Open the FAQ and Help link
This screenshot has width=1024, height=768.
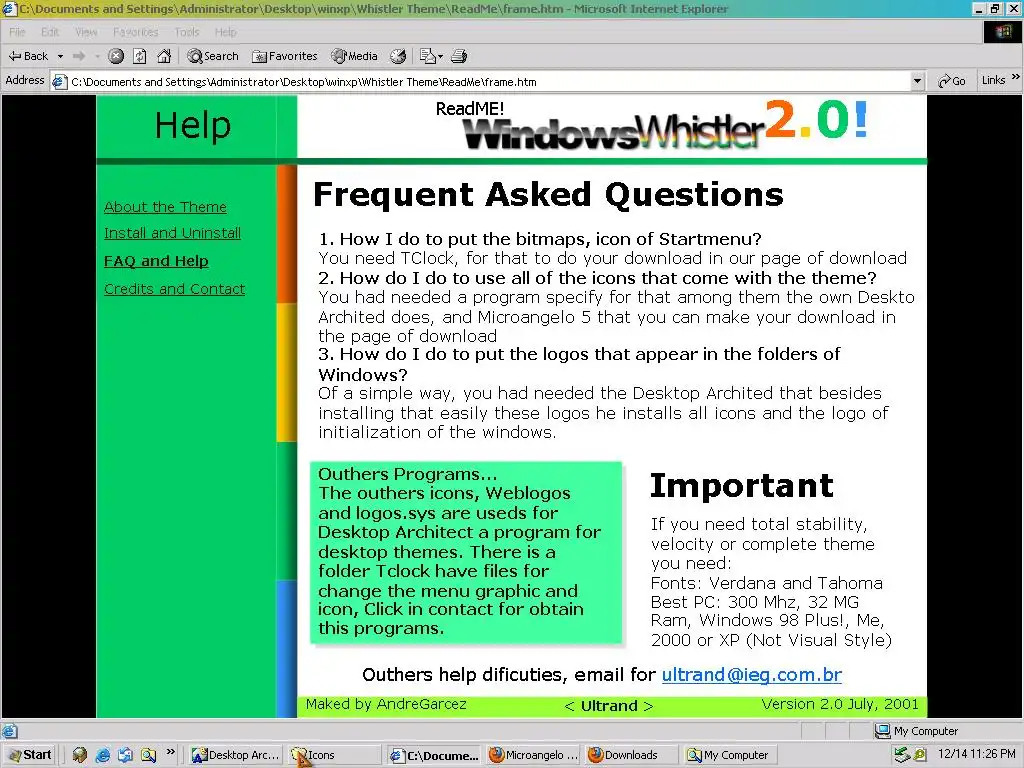(x=156, y=261)
